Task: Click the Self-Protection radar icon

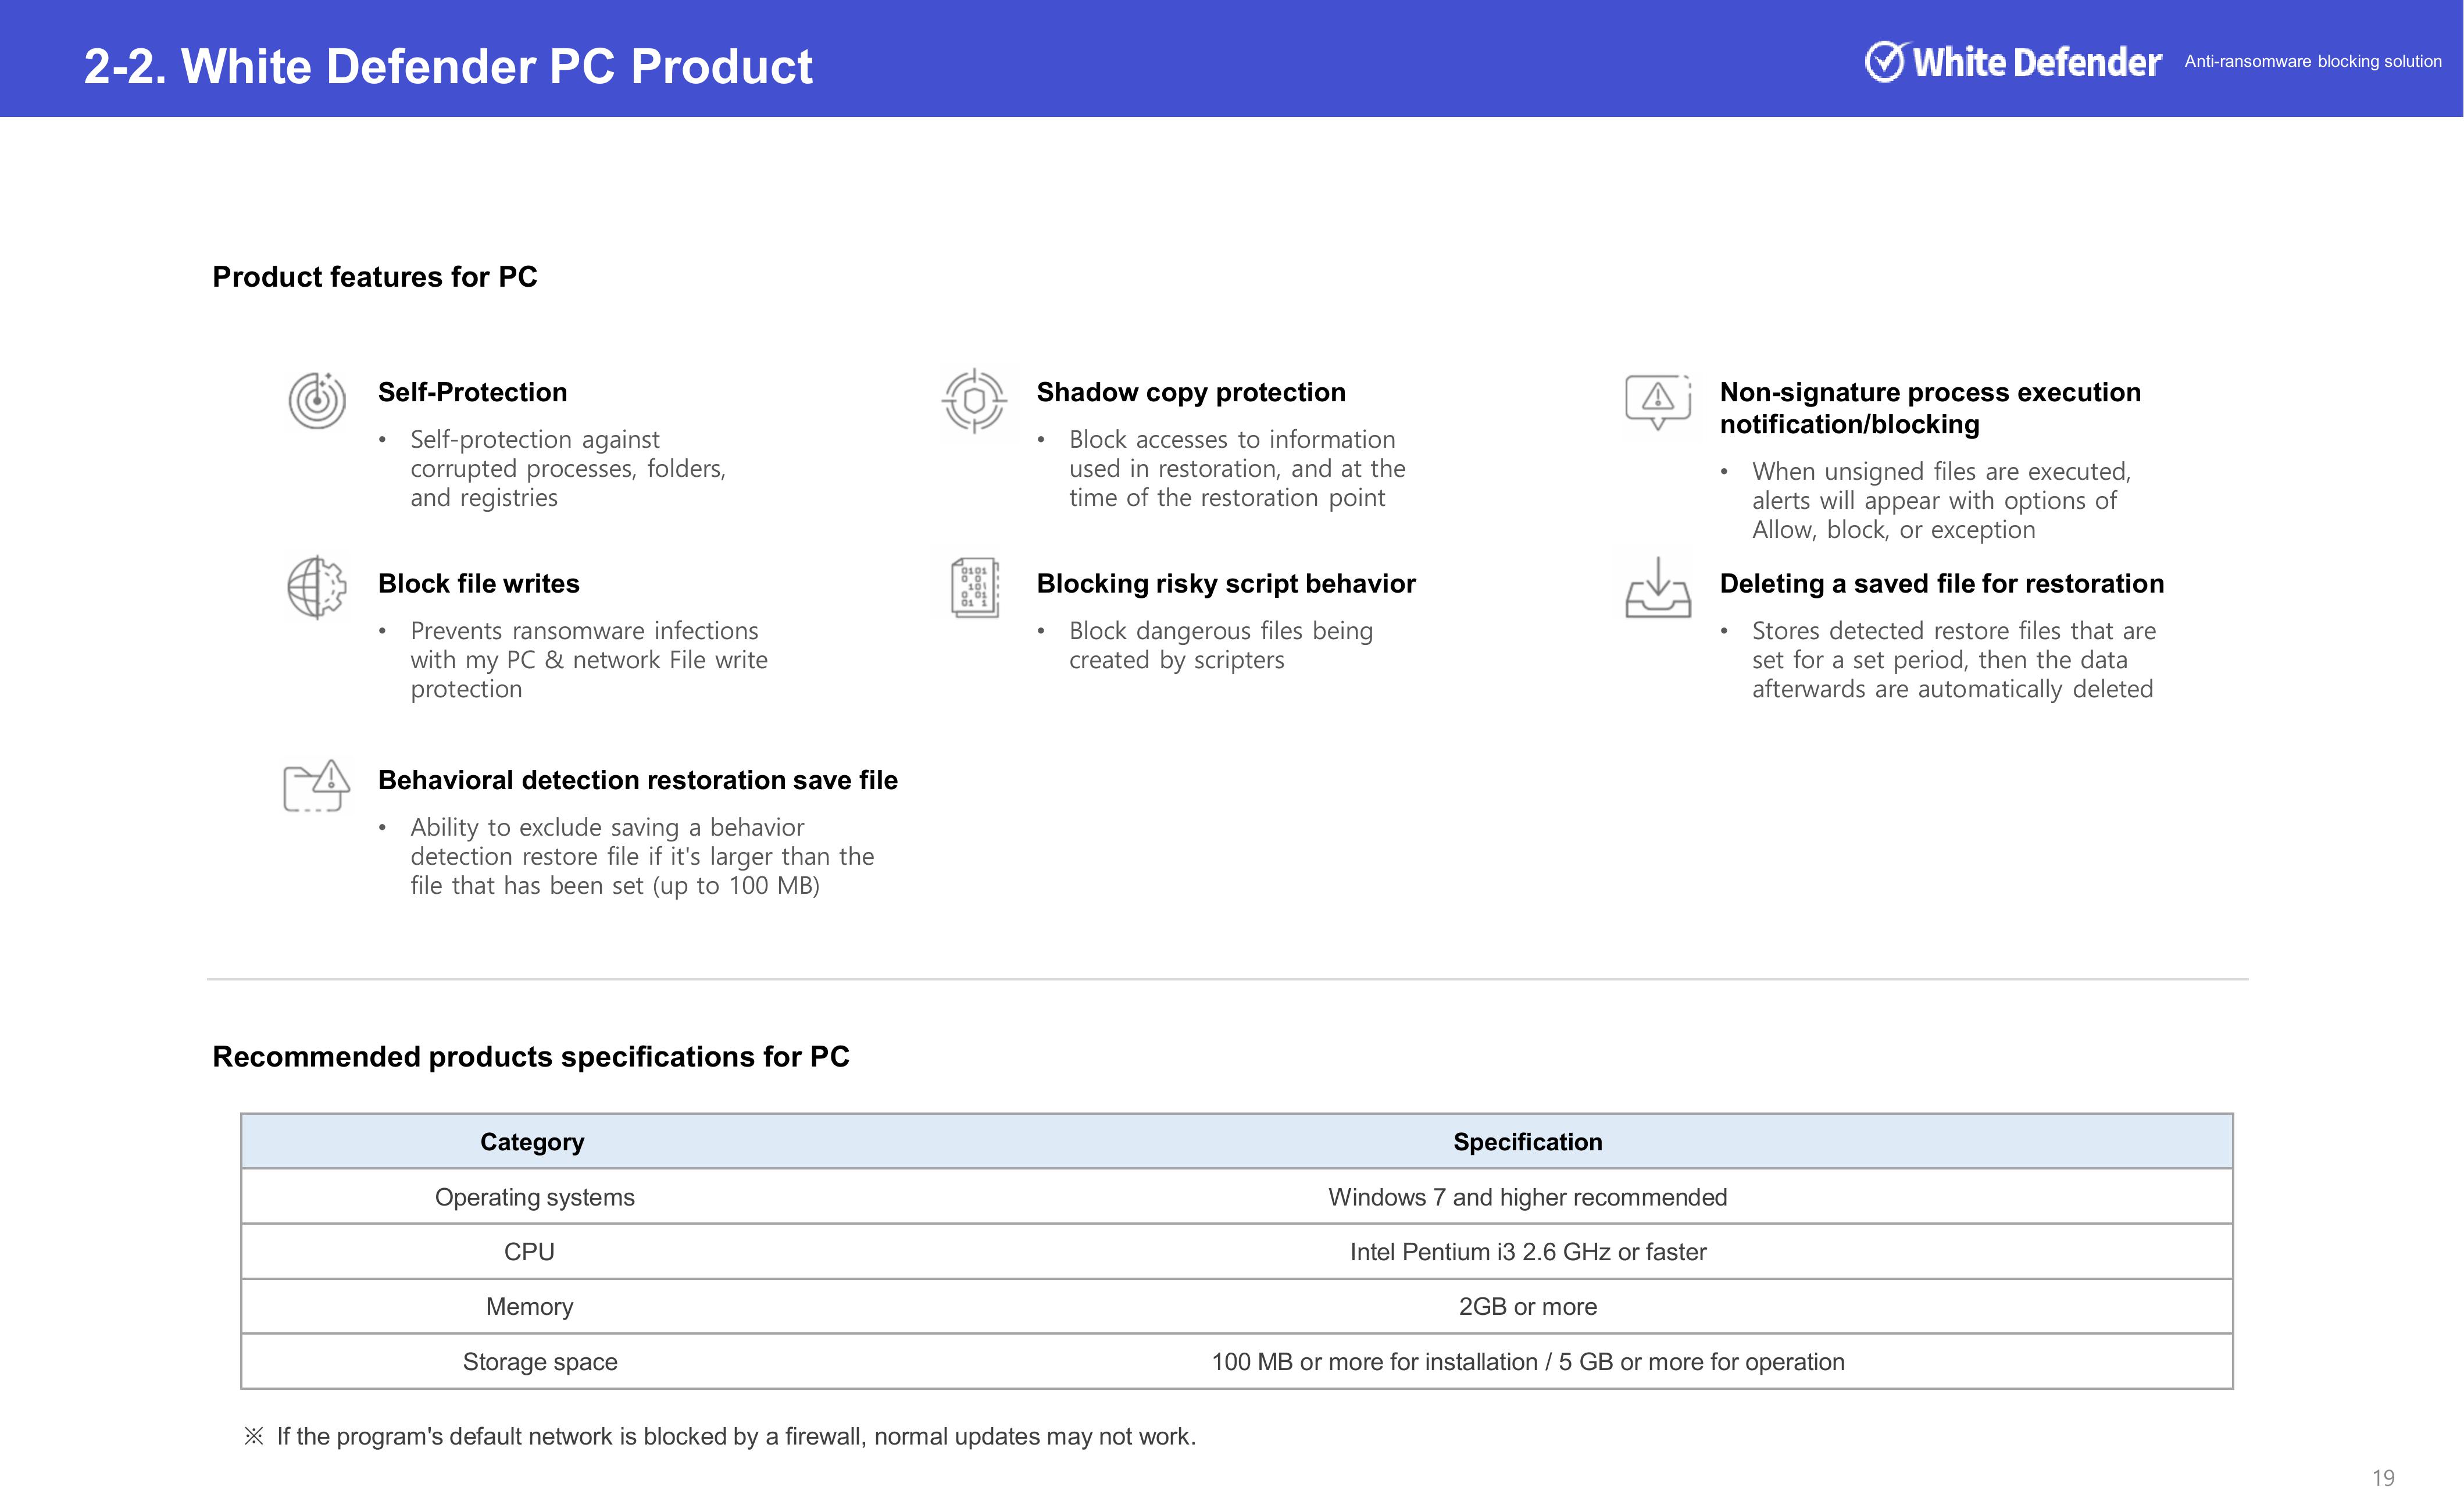Action: [x=317, y=400]
